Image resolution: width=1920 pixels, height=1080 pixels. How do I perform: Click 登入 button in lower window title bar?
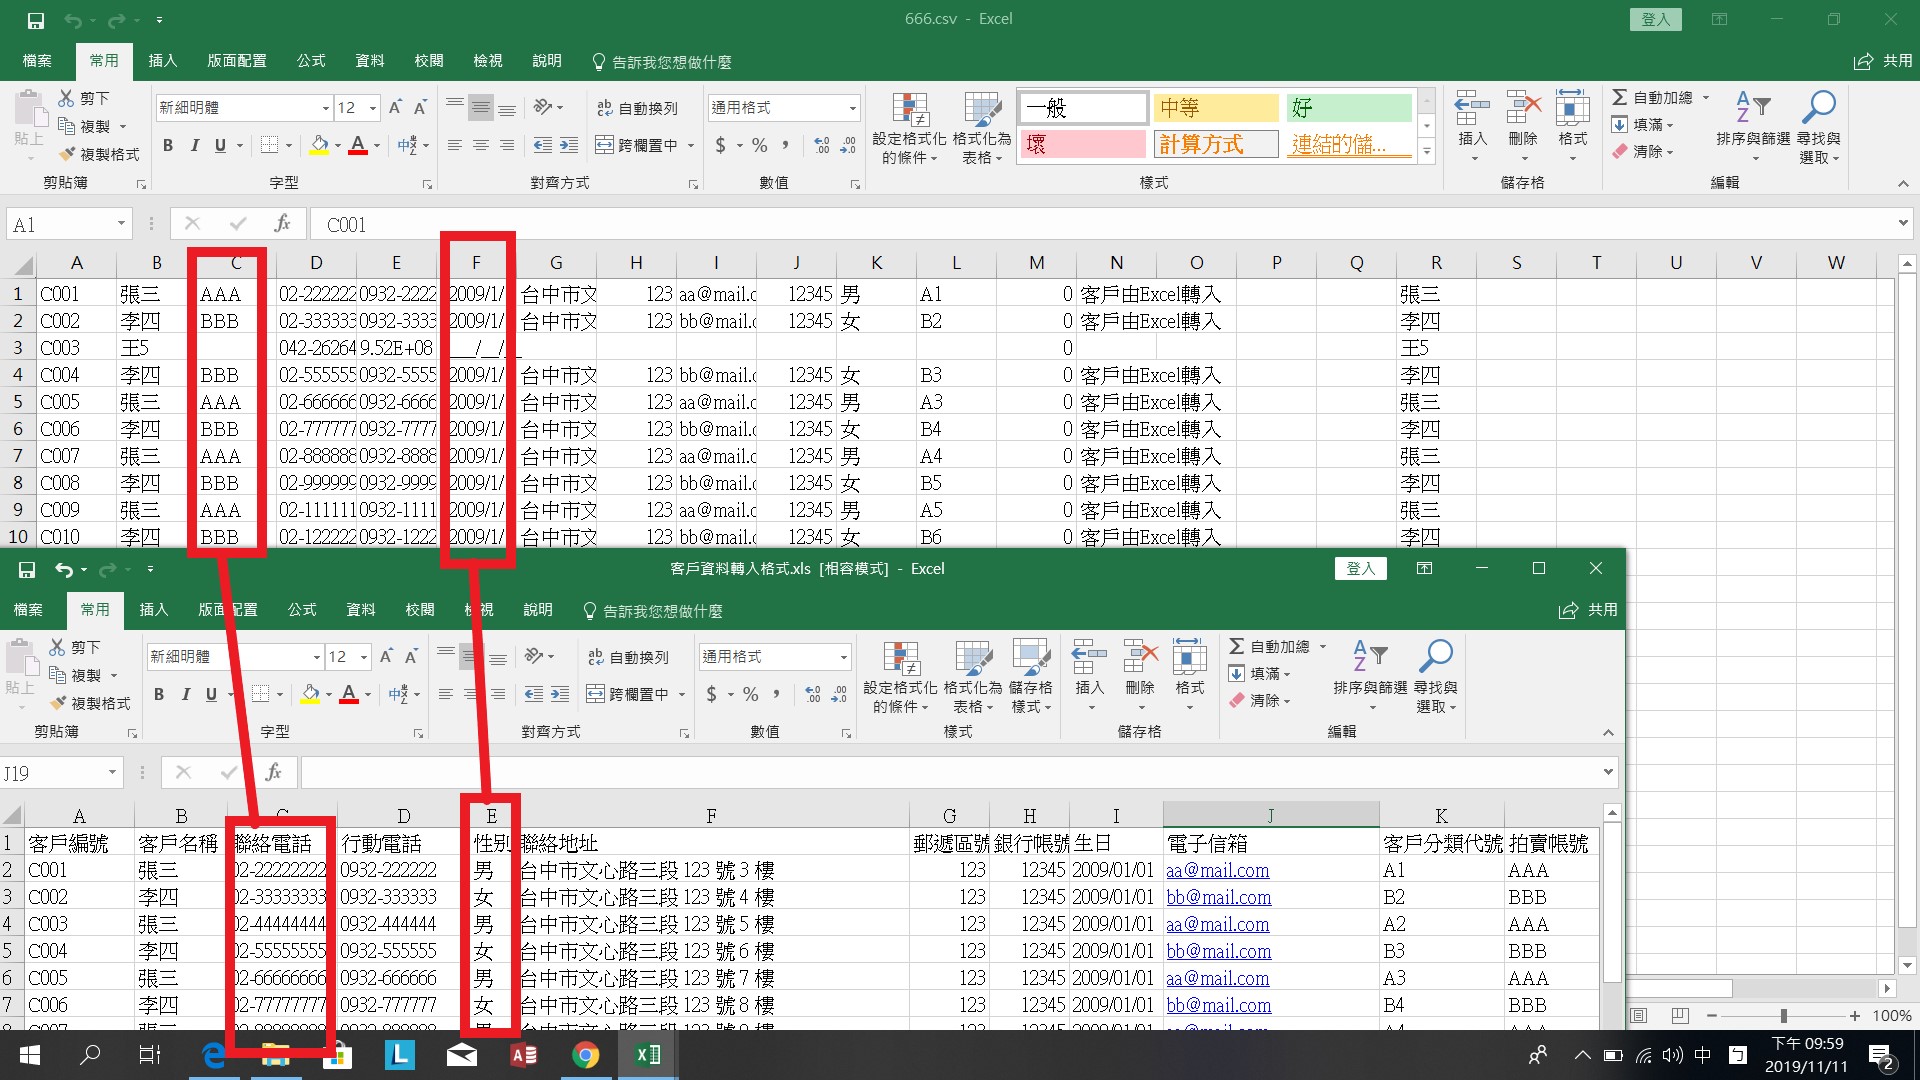1360,568
